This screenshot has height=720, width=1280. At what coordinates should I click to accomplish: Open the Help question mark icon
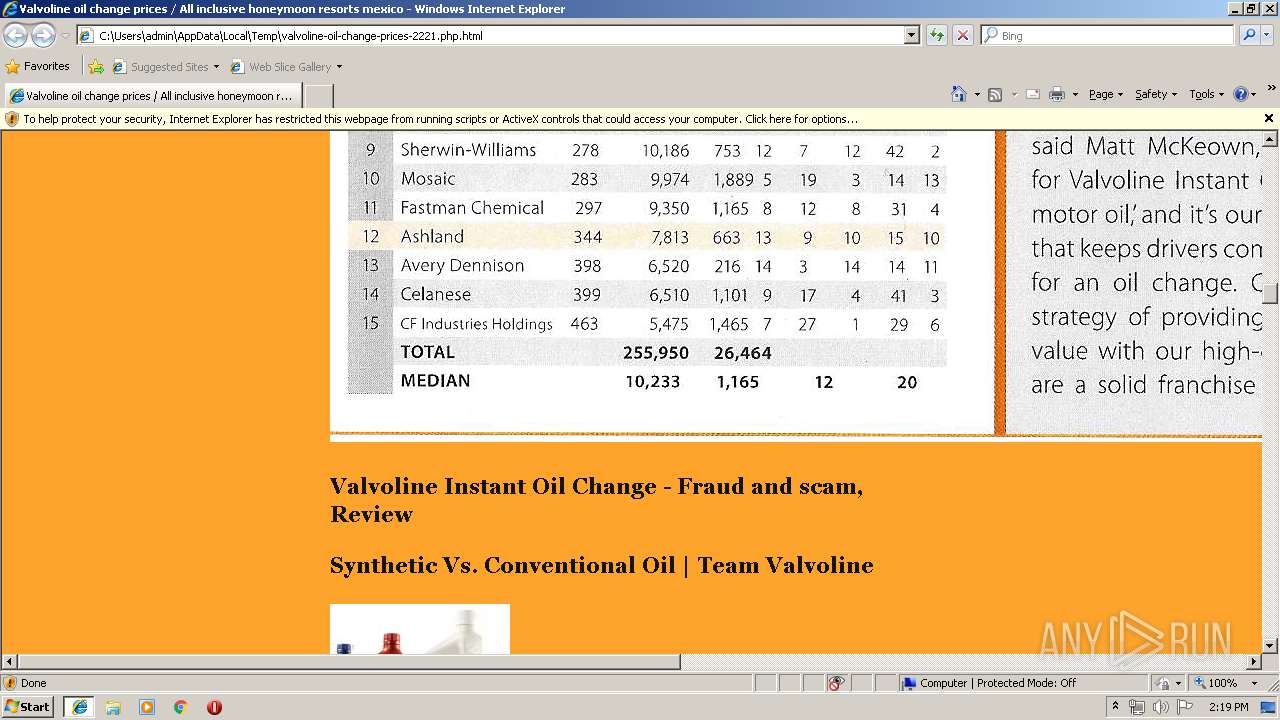[1241, 94]
